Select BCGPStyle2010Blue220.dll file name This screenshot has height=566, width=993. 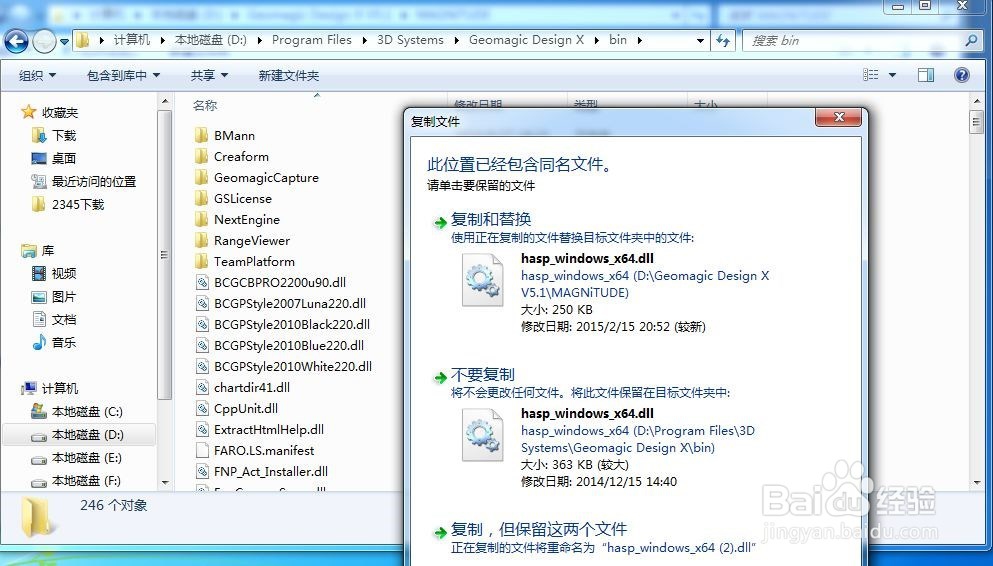pos(289,345)
